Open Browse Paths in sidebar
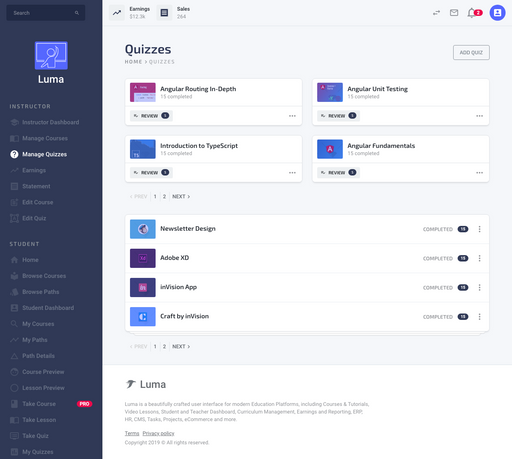The image size is (512, 459). (x=41, y=292)
